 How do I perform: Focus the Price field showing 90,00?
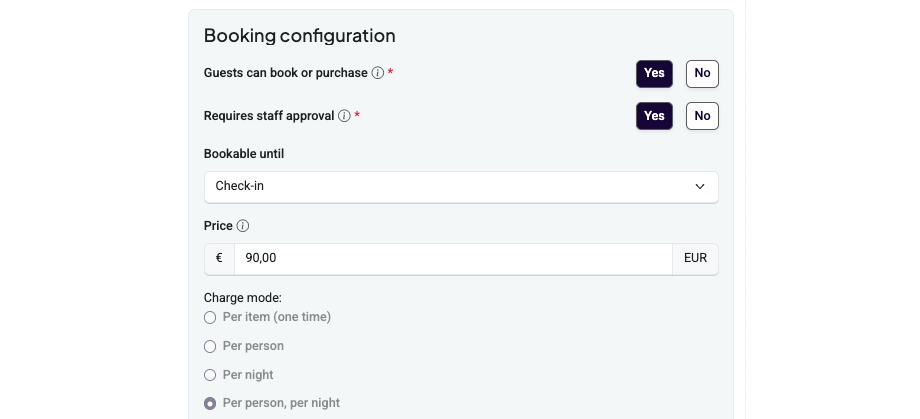click(x=453, y=259)
